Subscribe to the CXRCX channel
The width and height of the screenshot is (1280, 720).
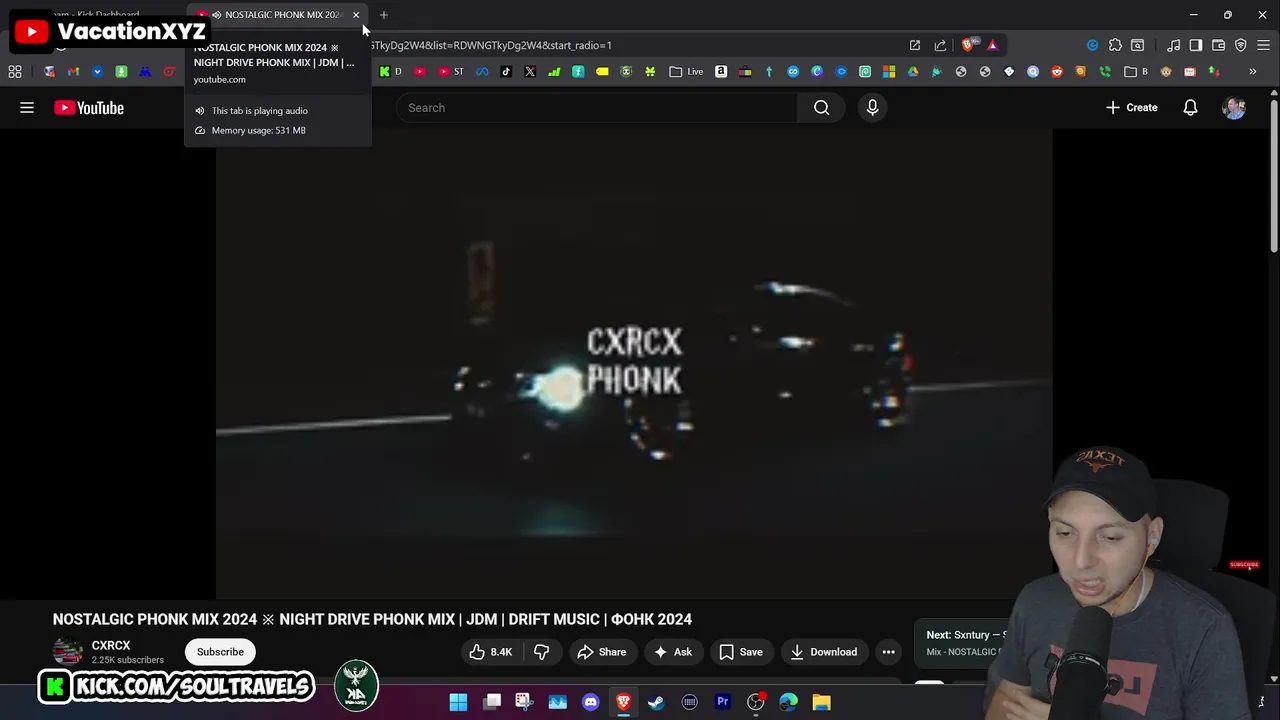220,652
